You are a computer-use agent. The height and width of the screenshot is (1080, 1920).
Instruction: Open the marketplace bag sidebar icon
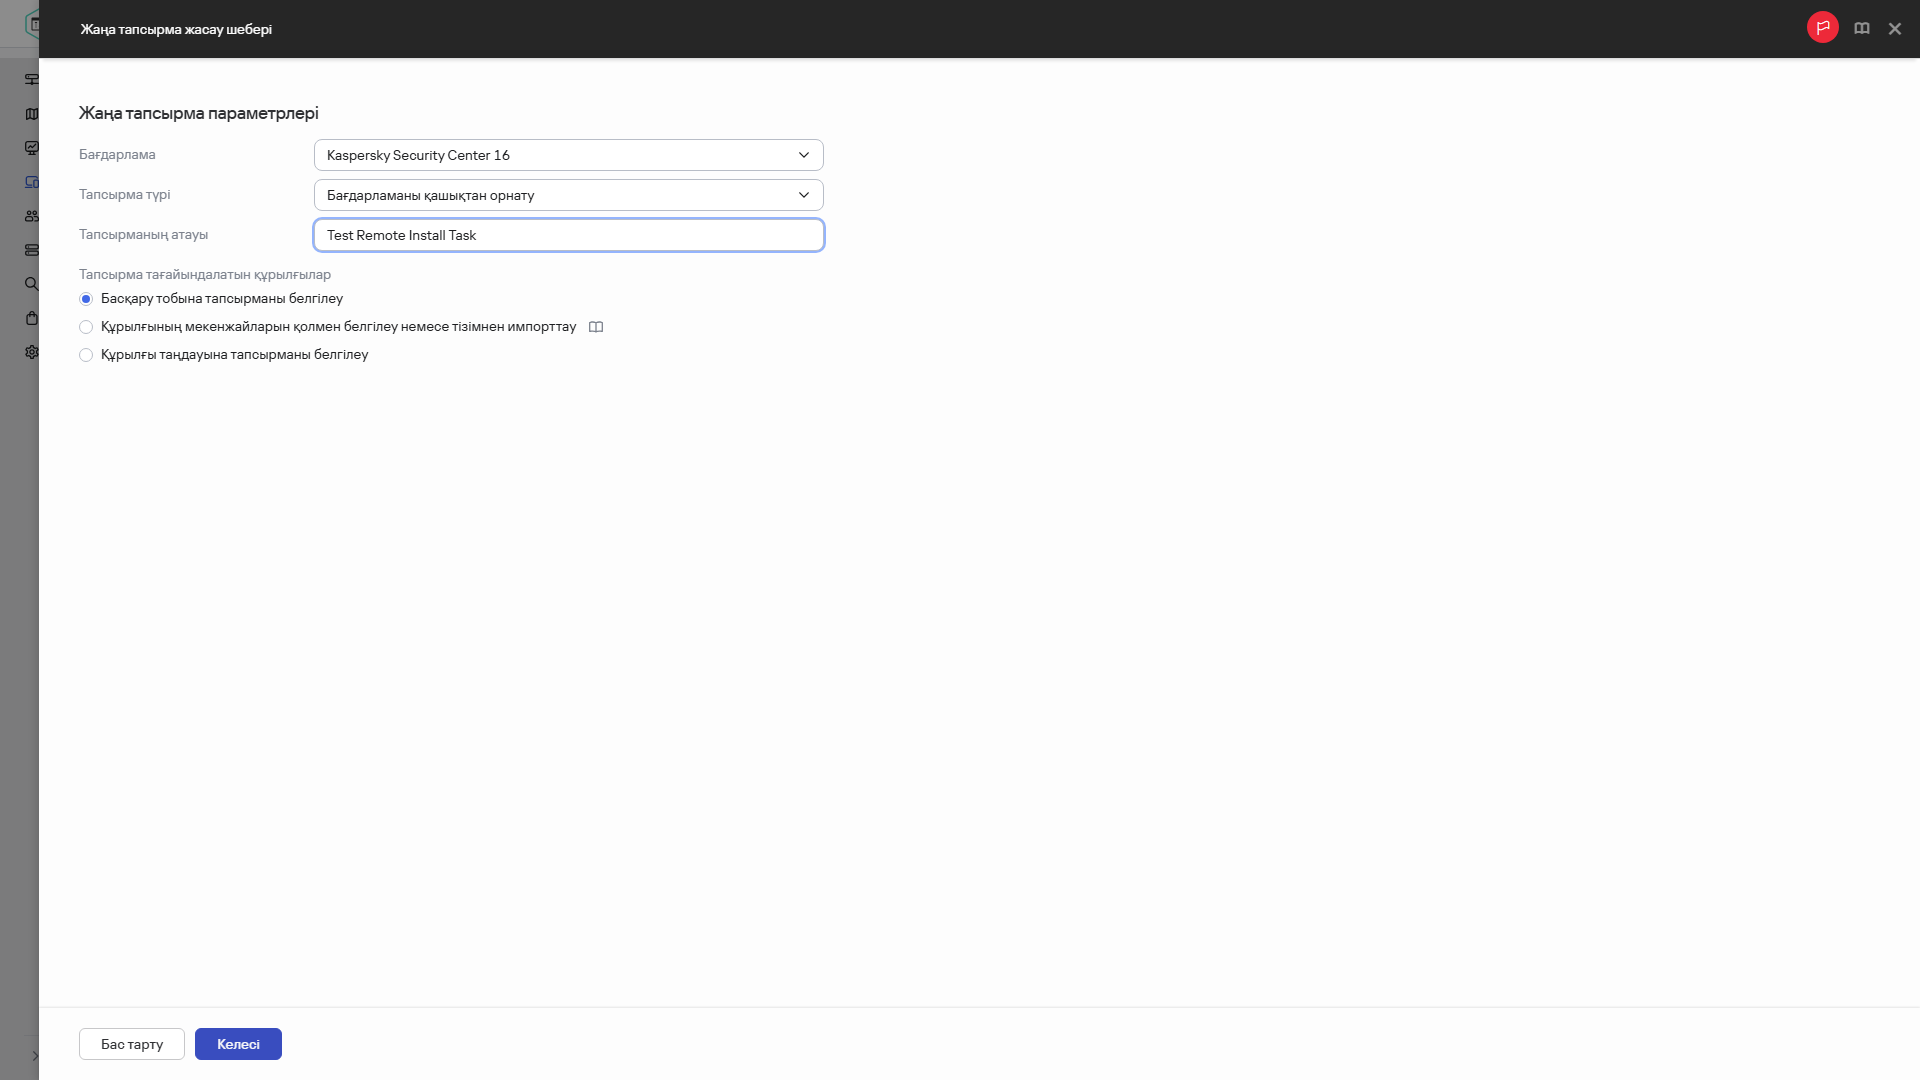click(x=32, y=318)
